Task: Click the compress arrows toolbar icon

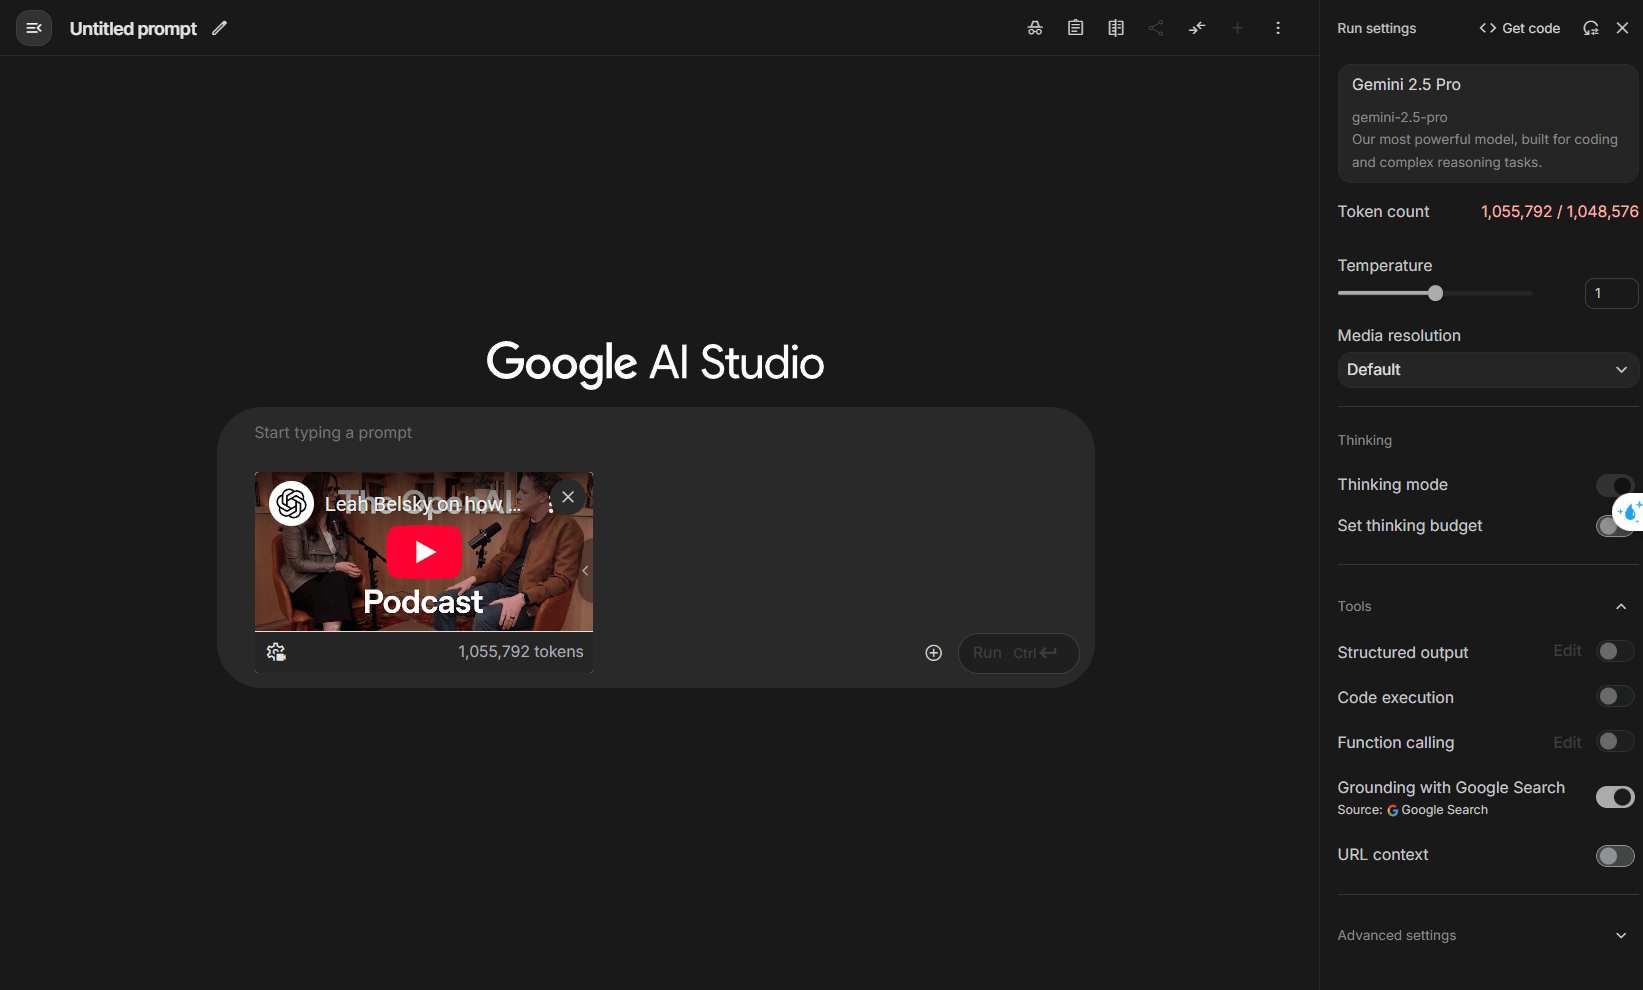Action: click(1197, 28)
